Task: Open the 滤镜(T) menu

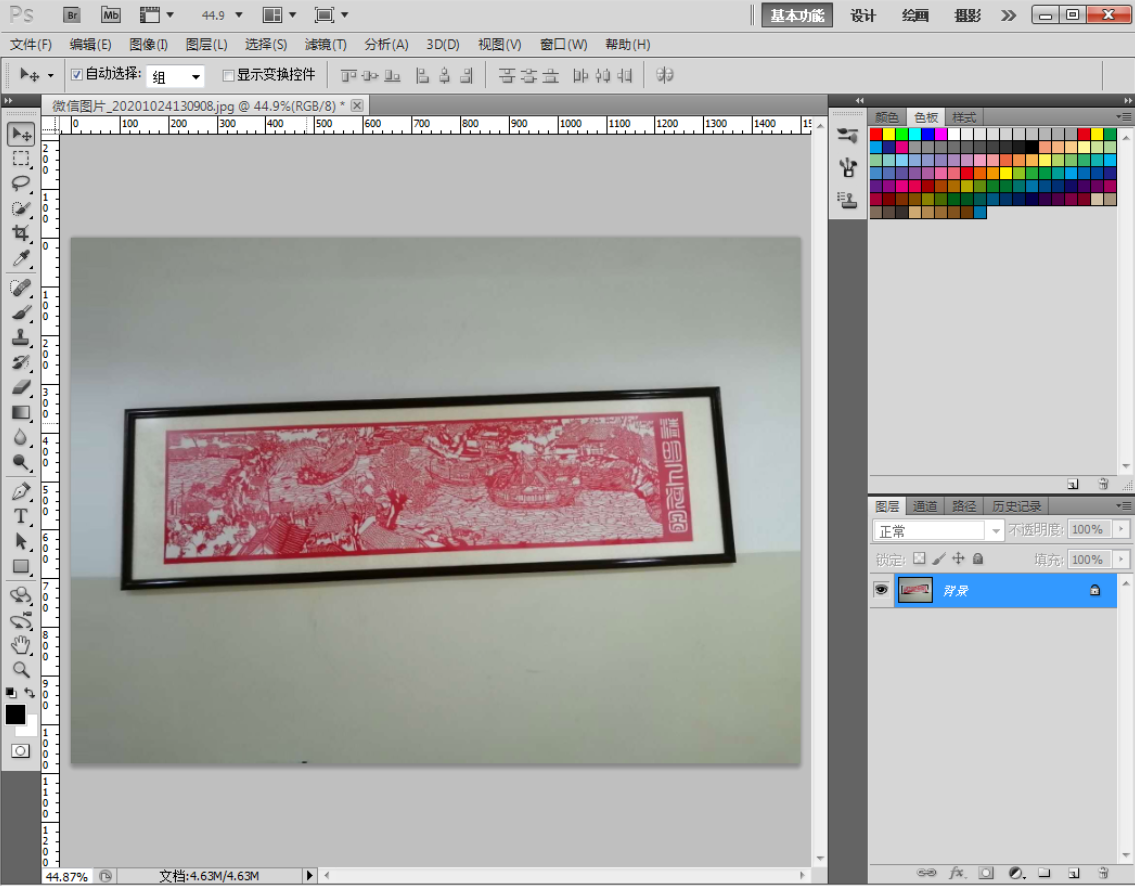Action: coord(326,44)
